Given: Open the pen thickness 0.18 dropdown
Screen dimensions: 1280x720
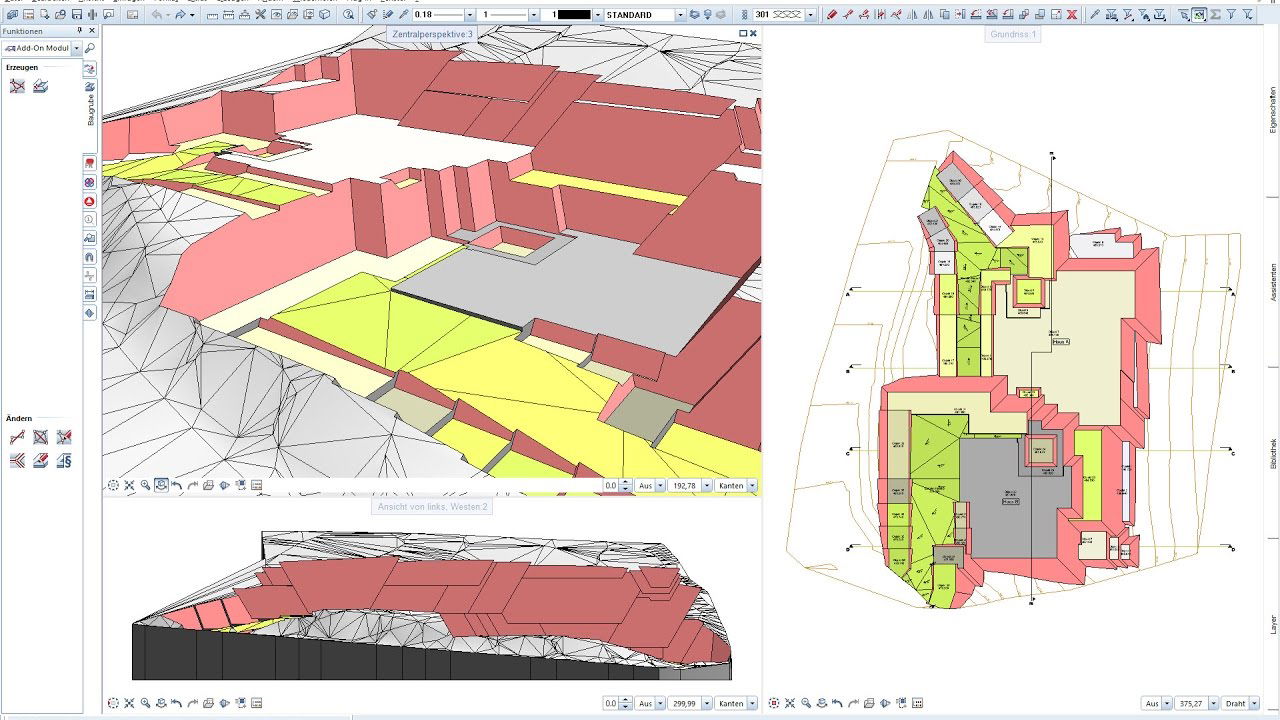Looking at the screenshot, I should tap(470, 15).
